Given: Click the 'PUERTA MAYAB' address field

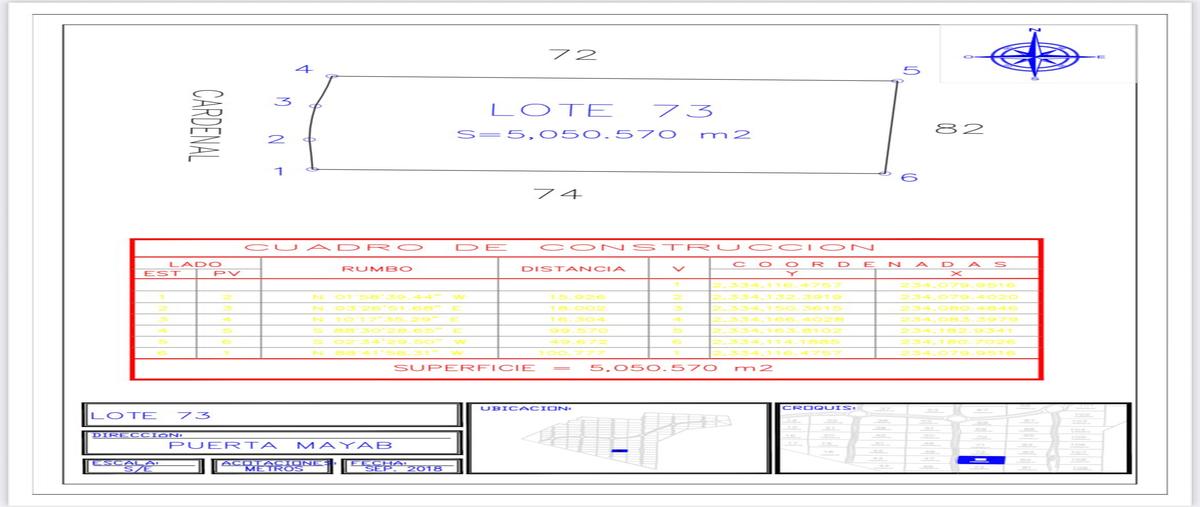Looking at the screenshot, I should pos(273,444).
